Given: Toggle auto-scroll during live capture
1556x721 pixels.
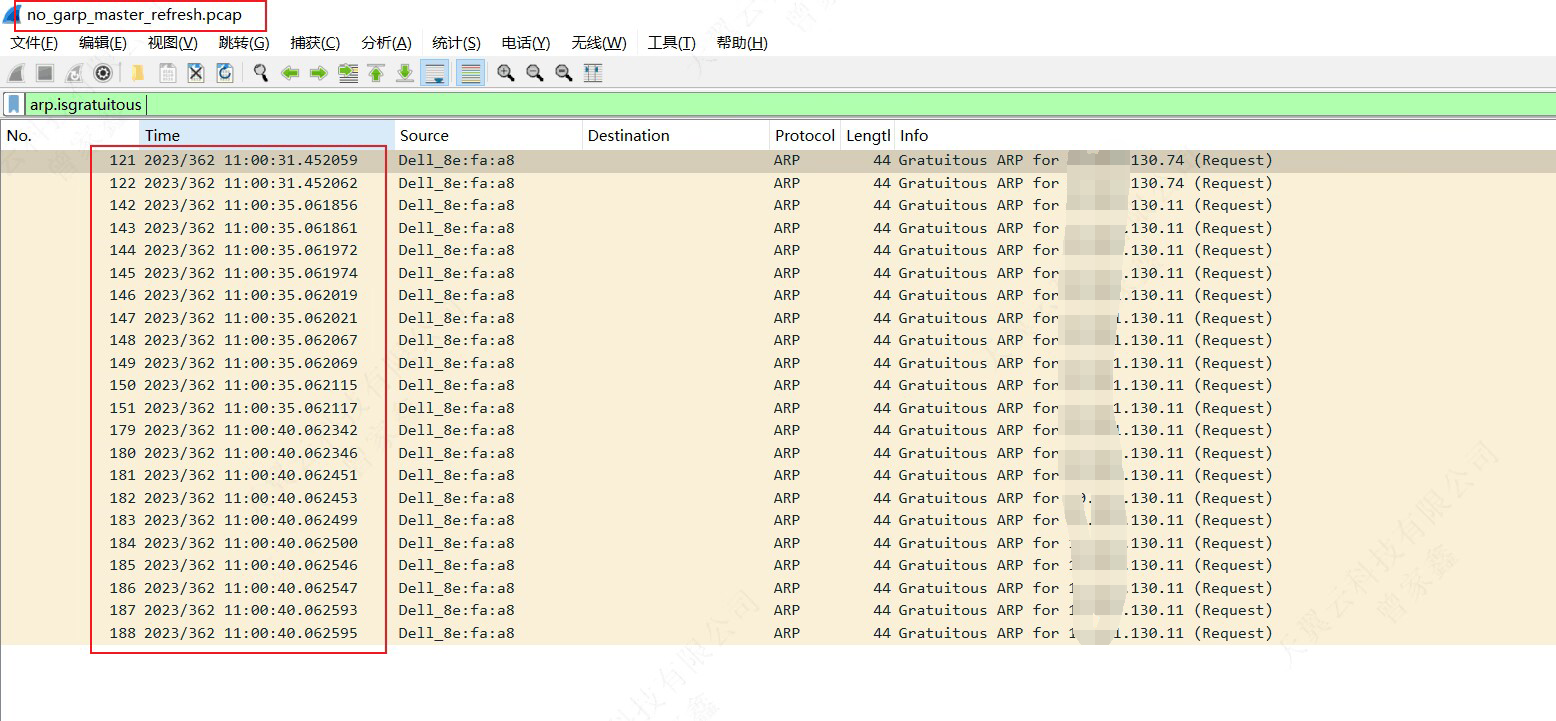Looking at the screenshot, I should pos(435,73).
